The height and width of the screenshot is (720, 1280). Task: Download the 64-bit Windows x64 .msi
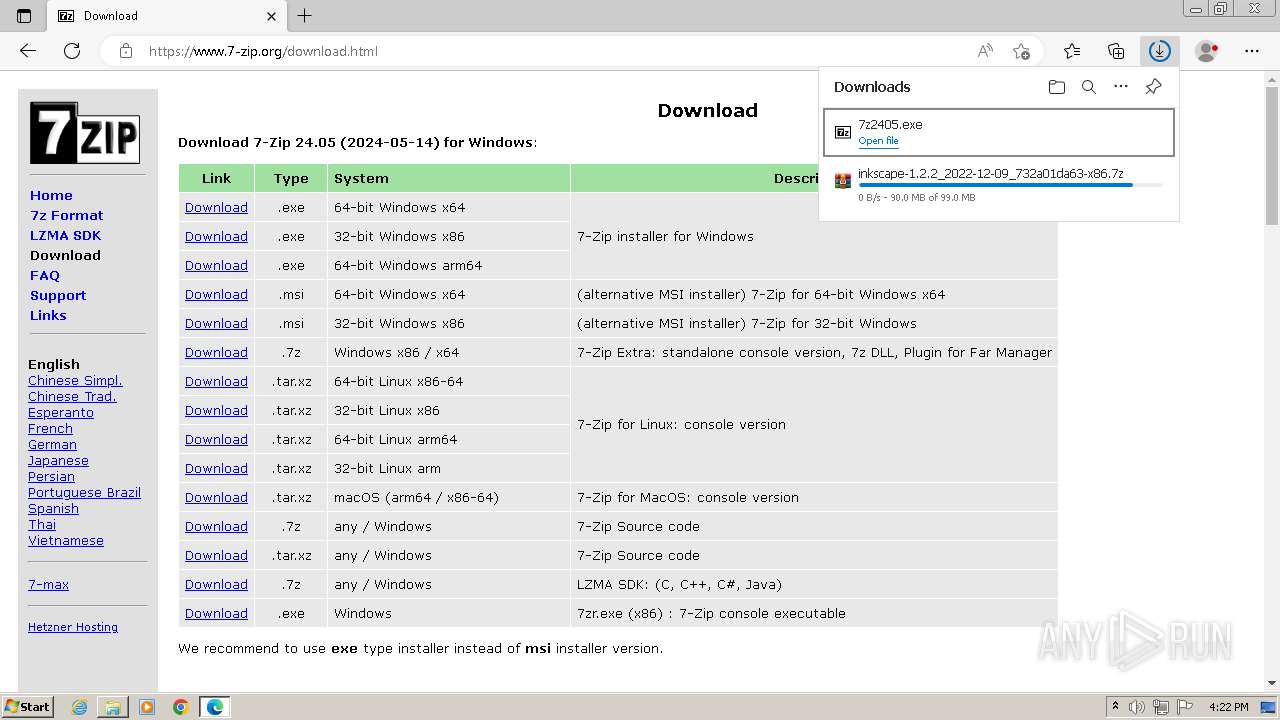click(x=216, y=294)
